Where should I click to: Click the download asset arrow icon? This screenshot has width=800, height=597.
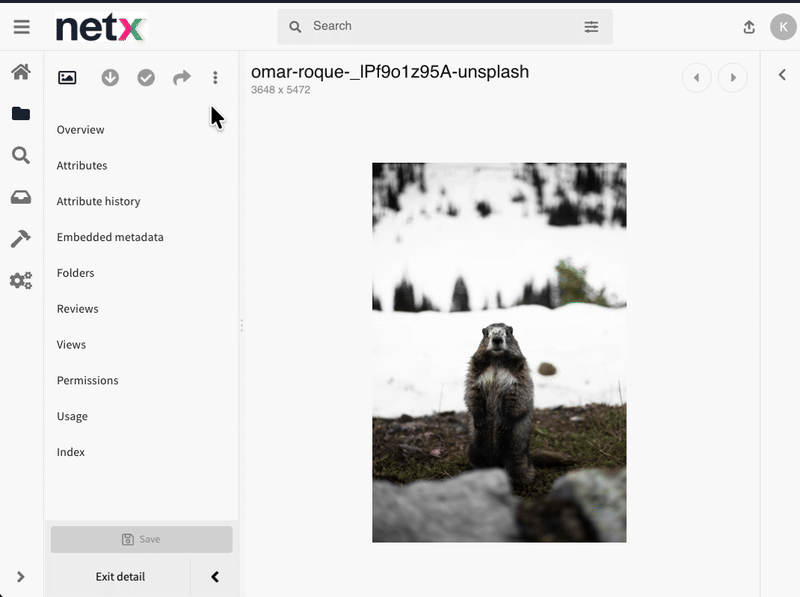pos(110,78)
